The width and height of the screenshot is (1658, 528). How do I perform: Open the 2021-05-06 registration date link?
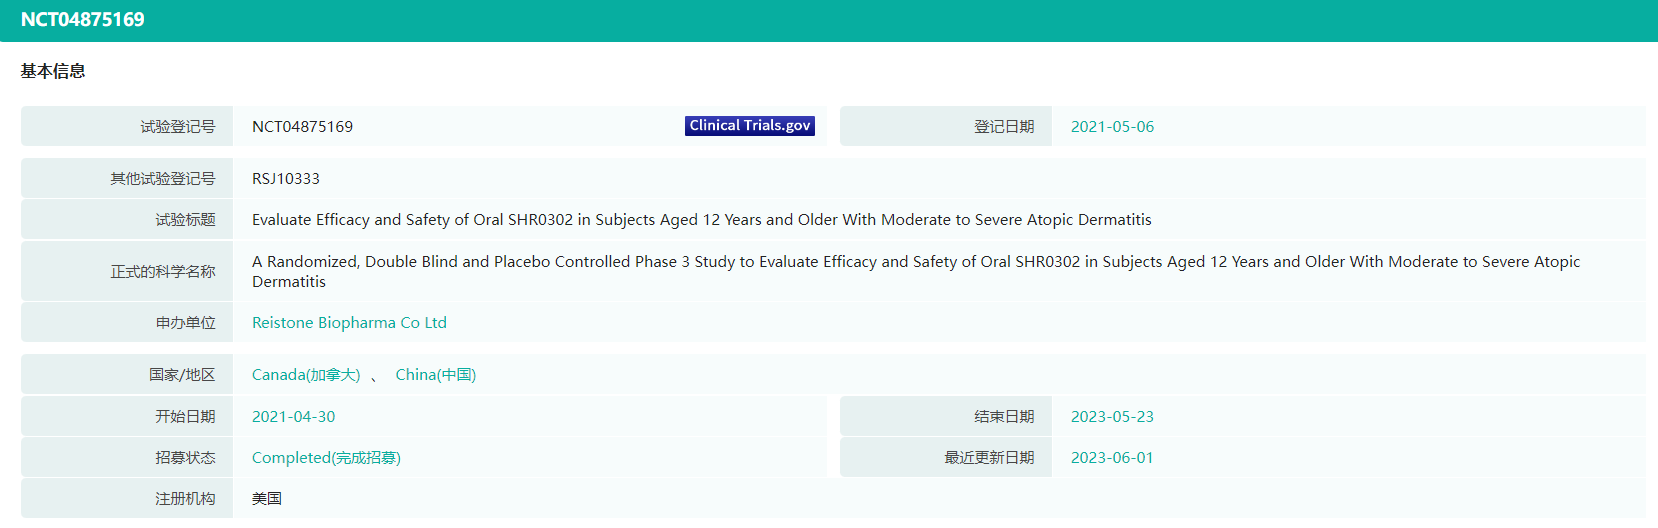pos(1112,127)
